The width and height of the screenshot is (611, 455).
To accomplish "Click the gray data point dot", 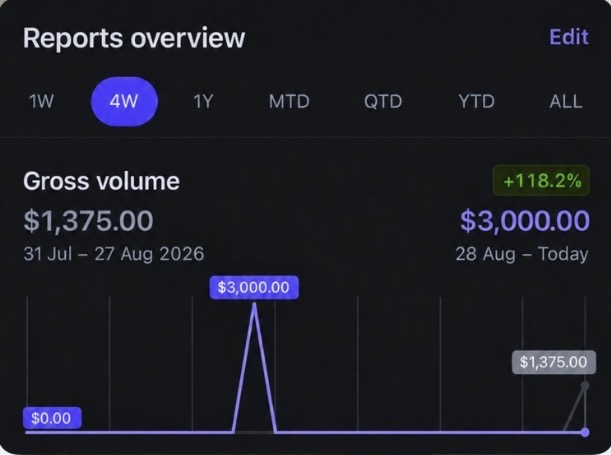I will pos(585,386).
